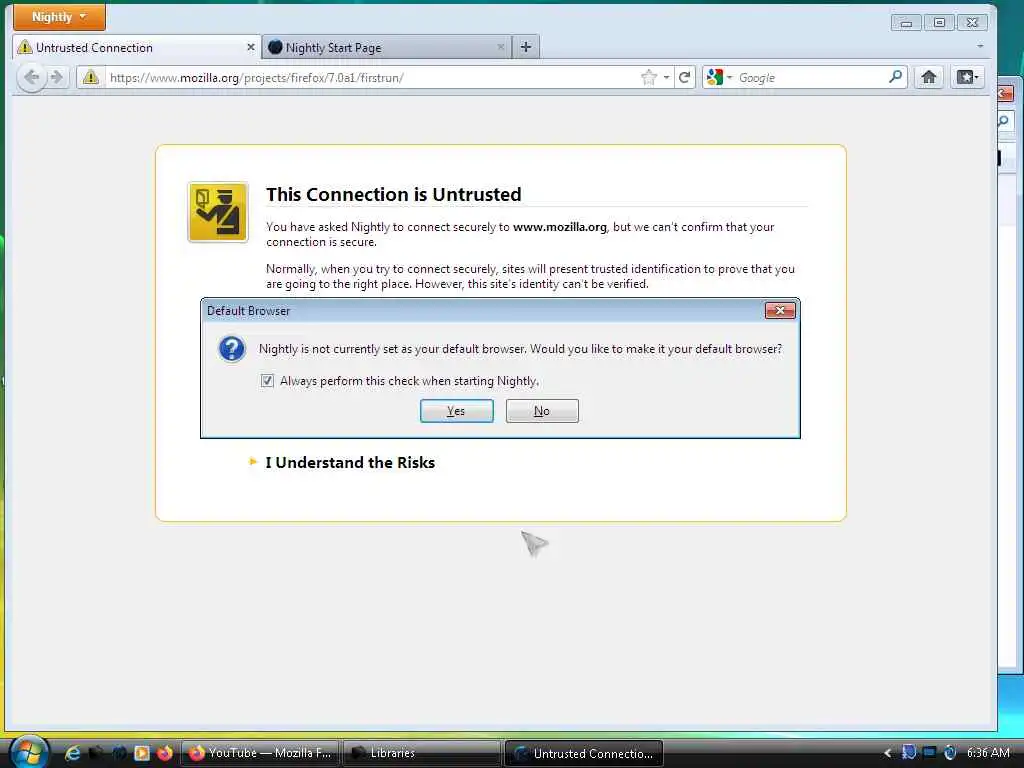
Task: Click Untrusted Connection taskbar button
Action: point(584,753)
